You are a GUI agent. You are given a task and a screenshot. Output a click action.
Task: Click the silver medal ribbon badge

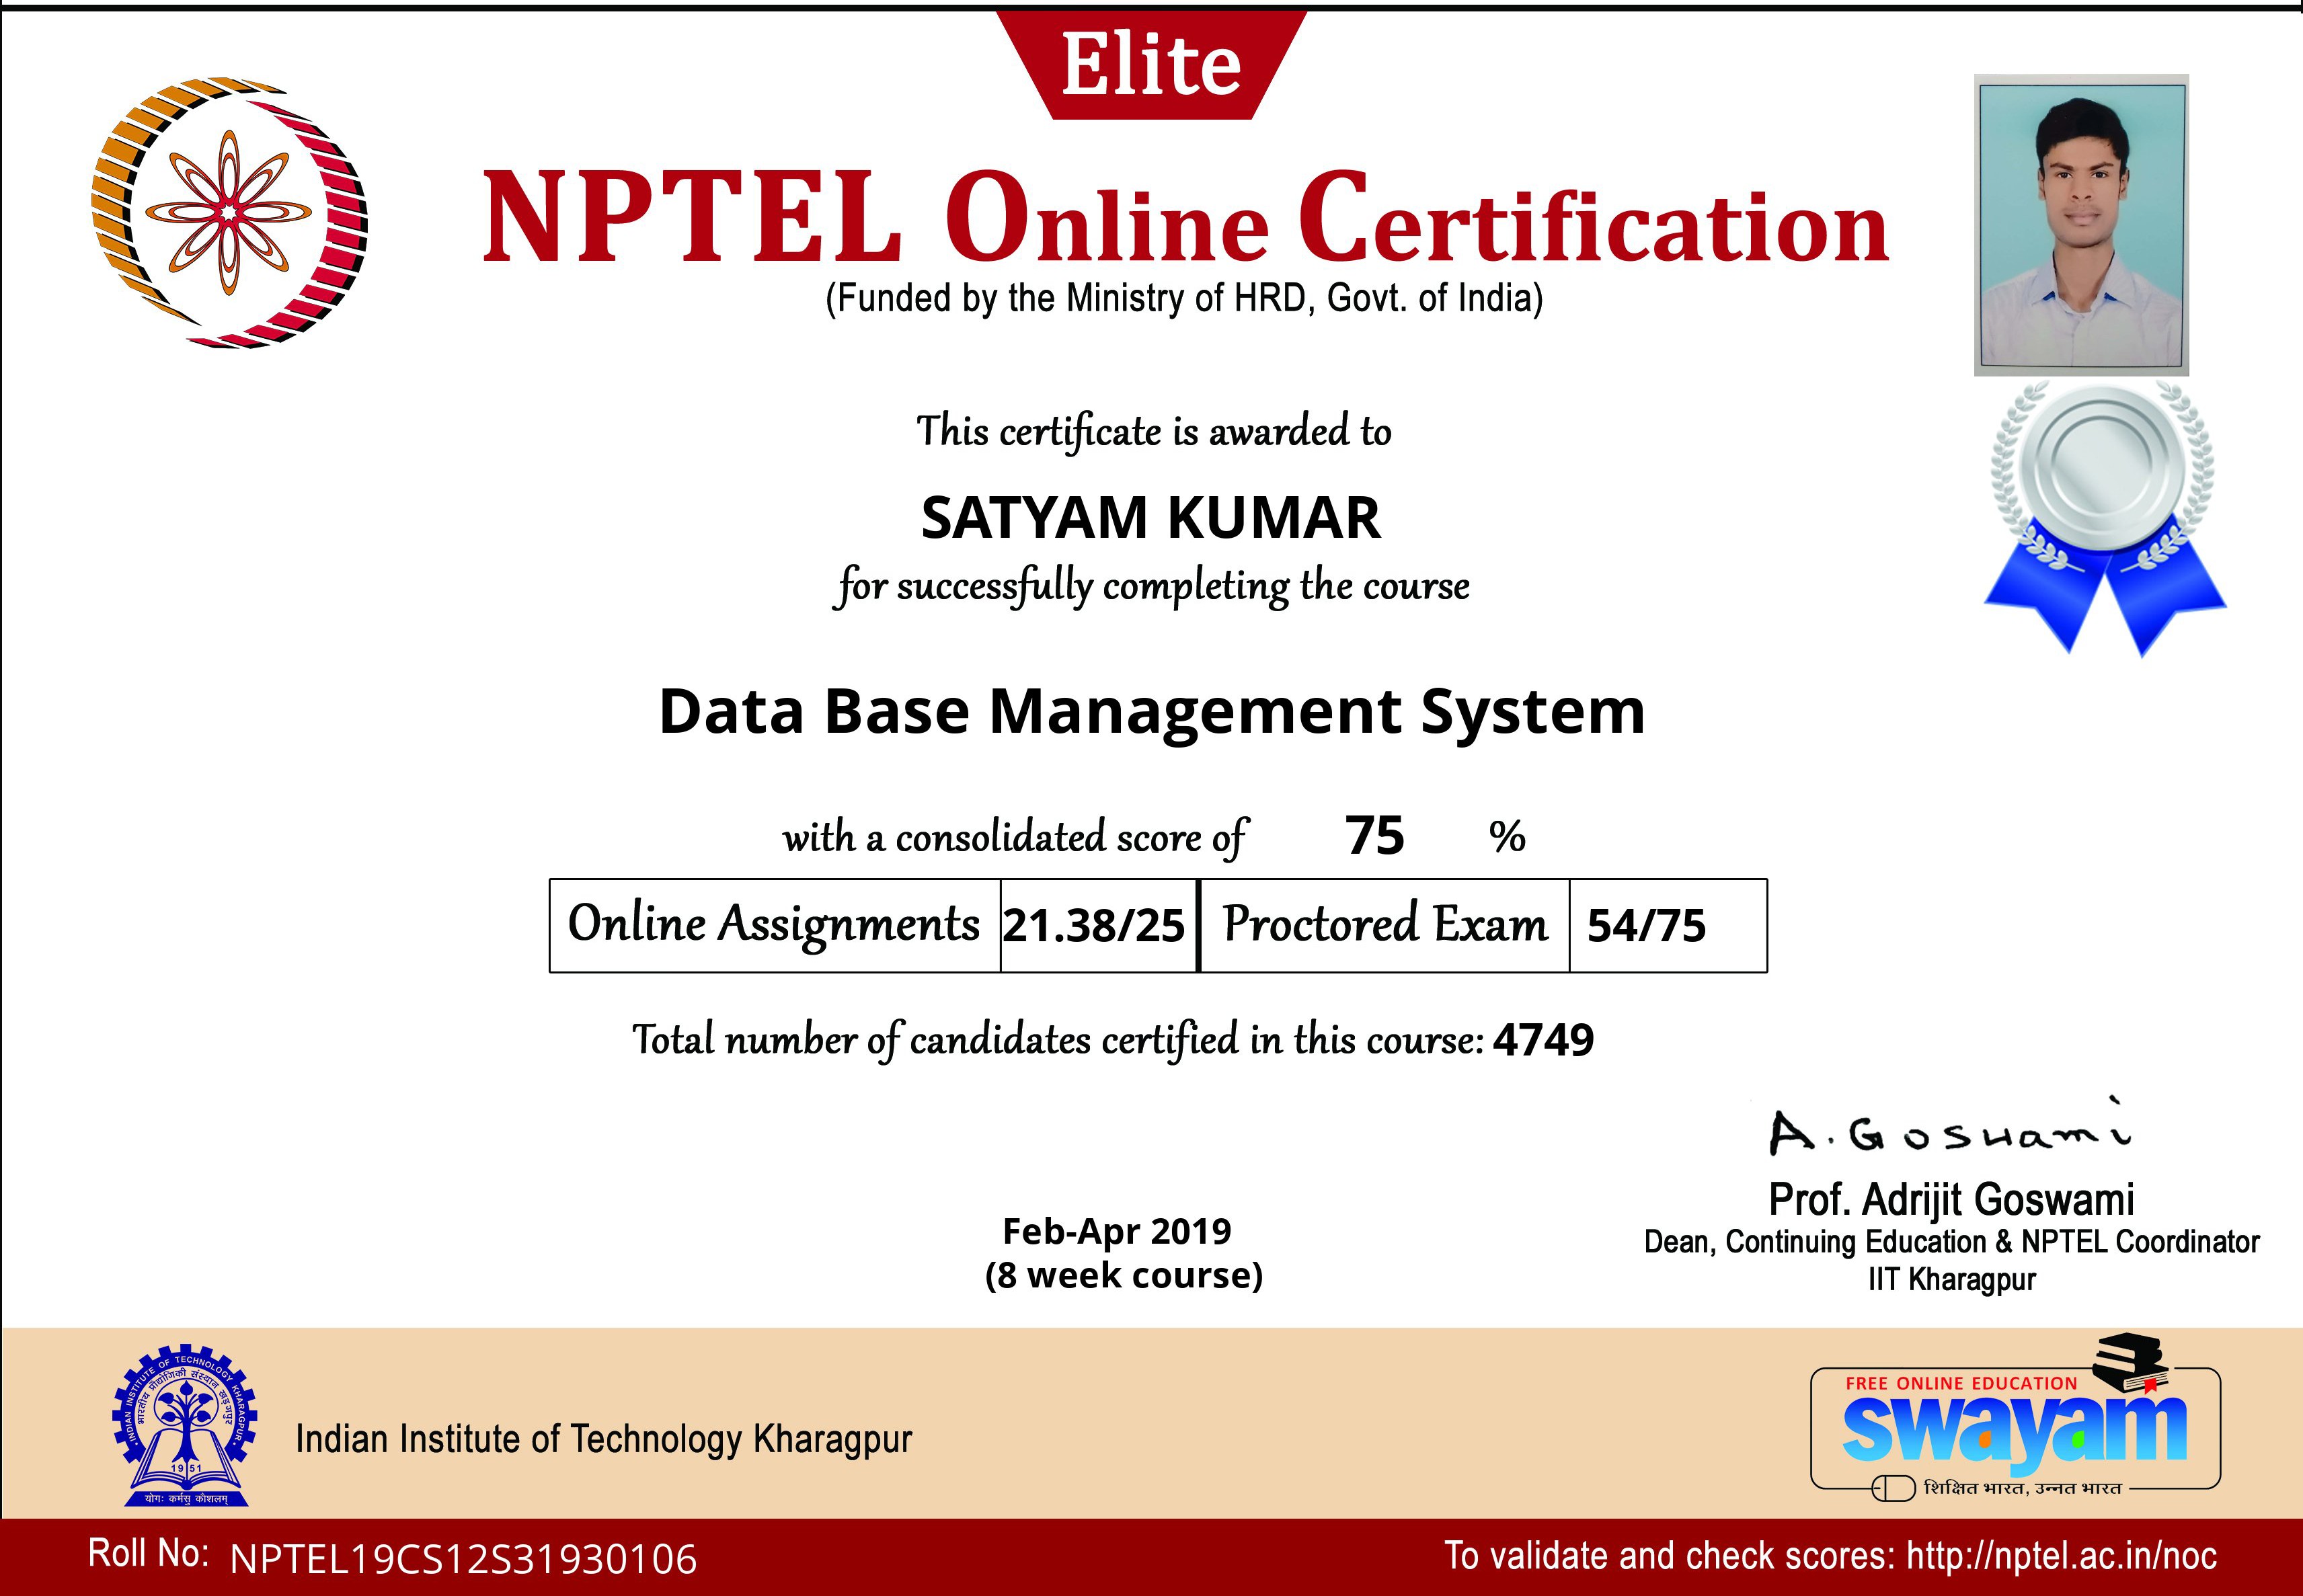(x=2104, y=519)
